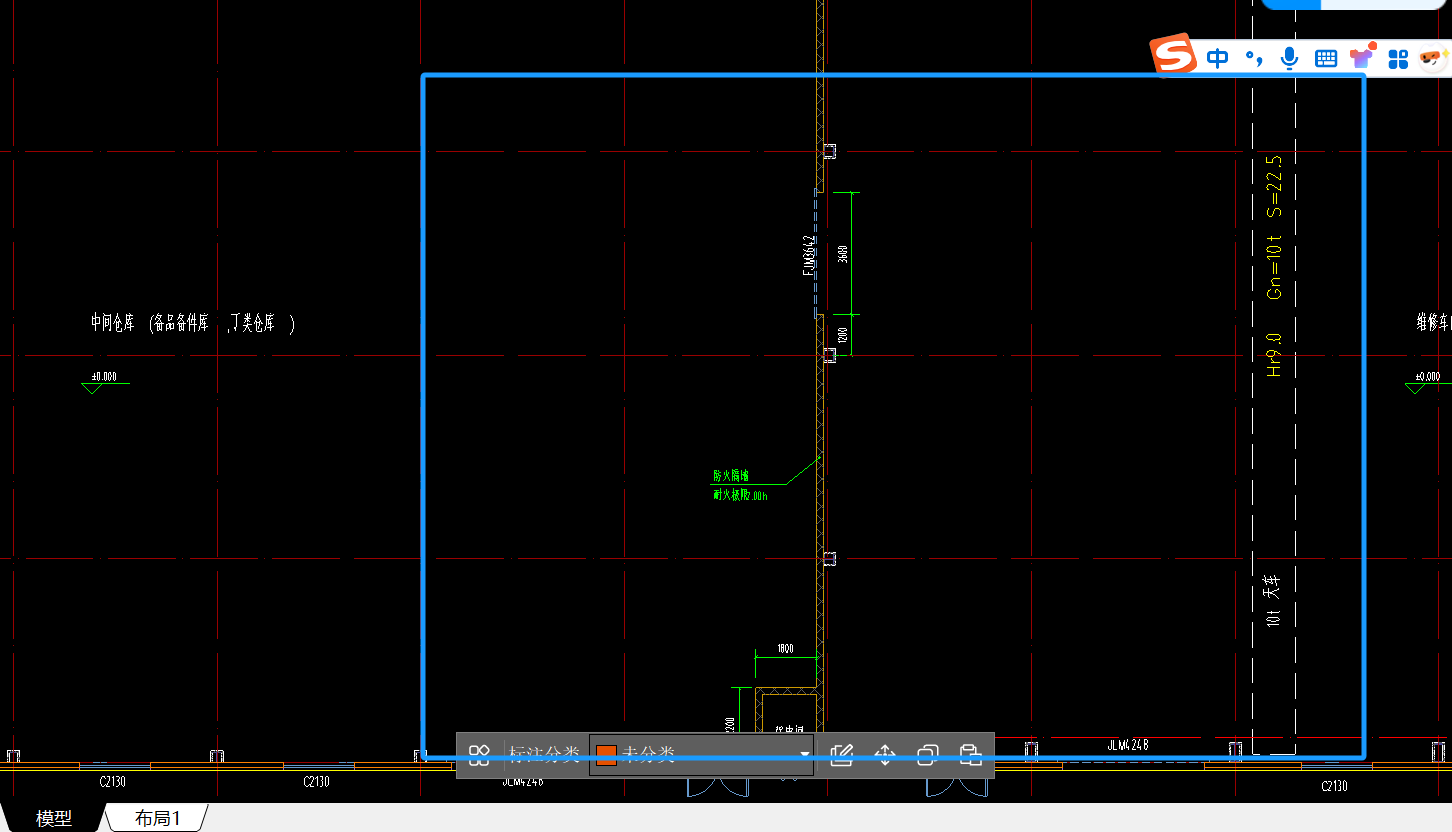Click the edit annotation pencil icon
Image resolution: width=1452 pixels, height=832 pixels.
[841, 754]
